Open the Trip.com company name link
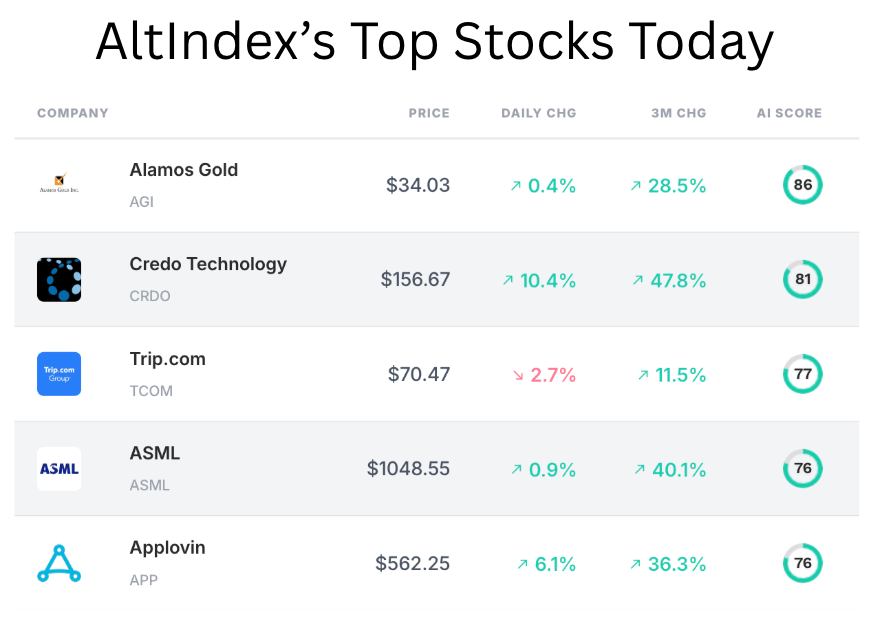 (x=167, y=359)
